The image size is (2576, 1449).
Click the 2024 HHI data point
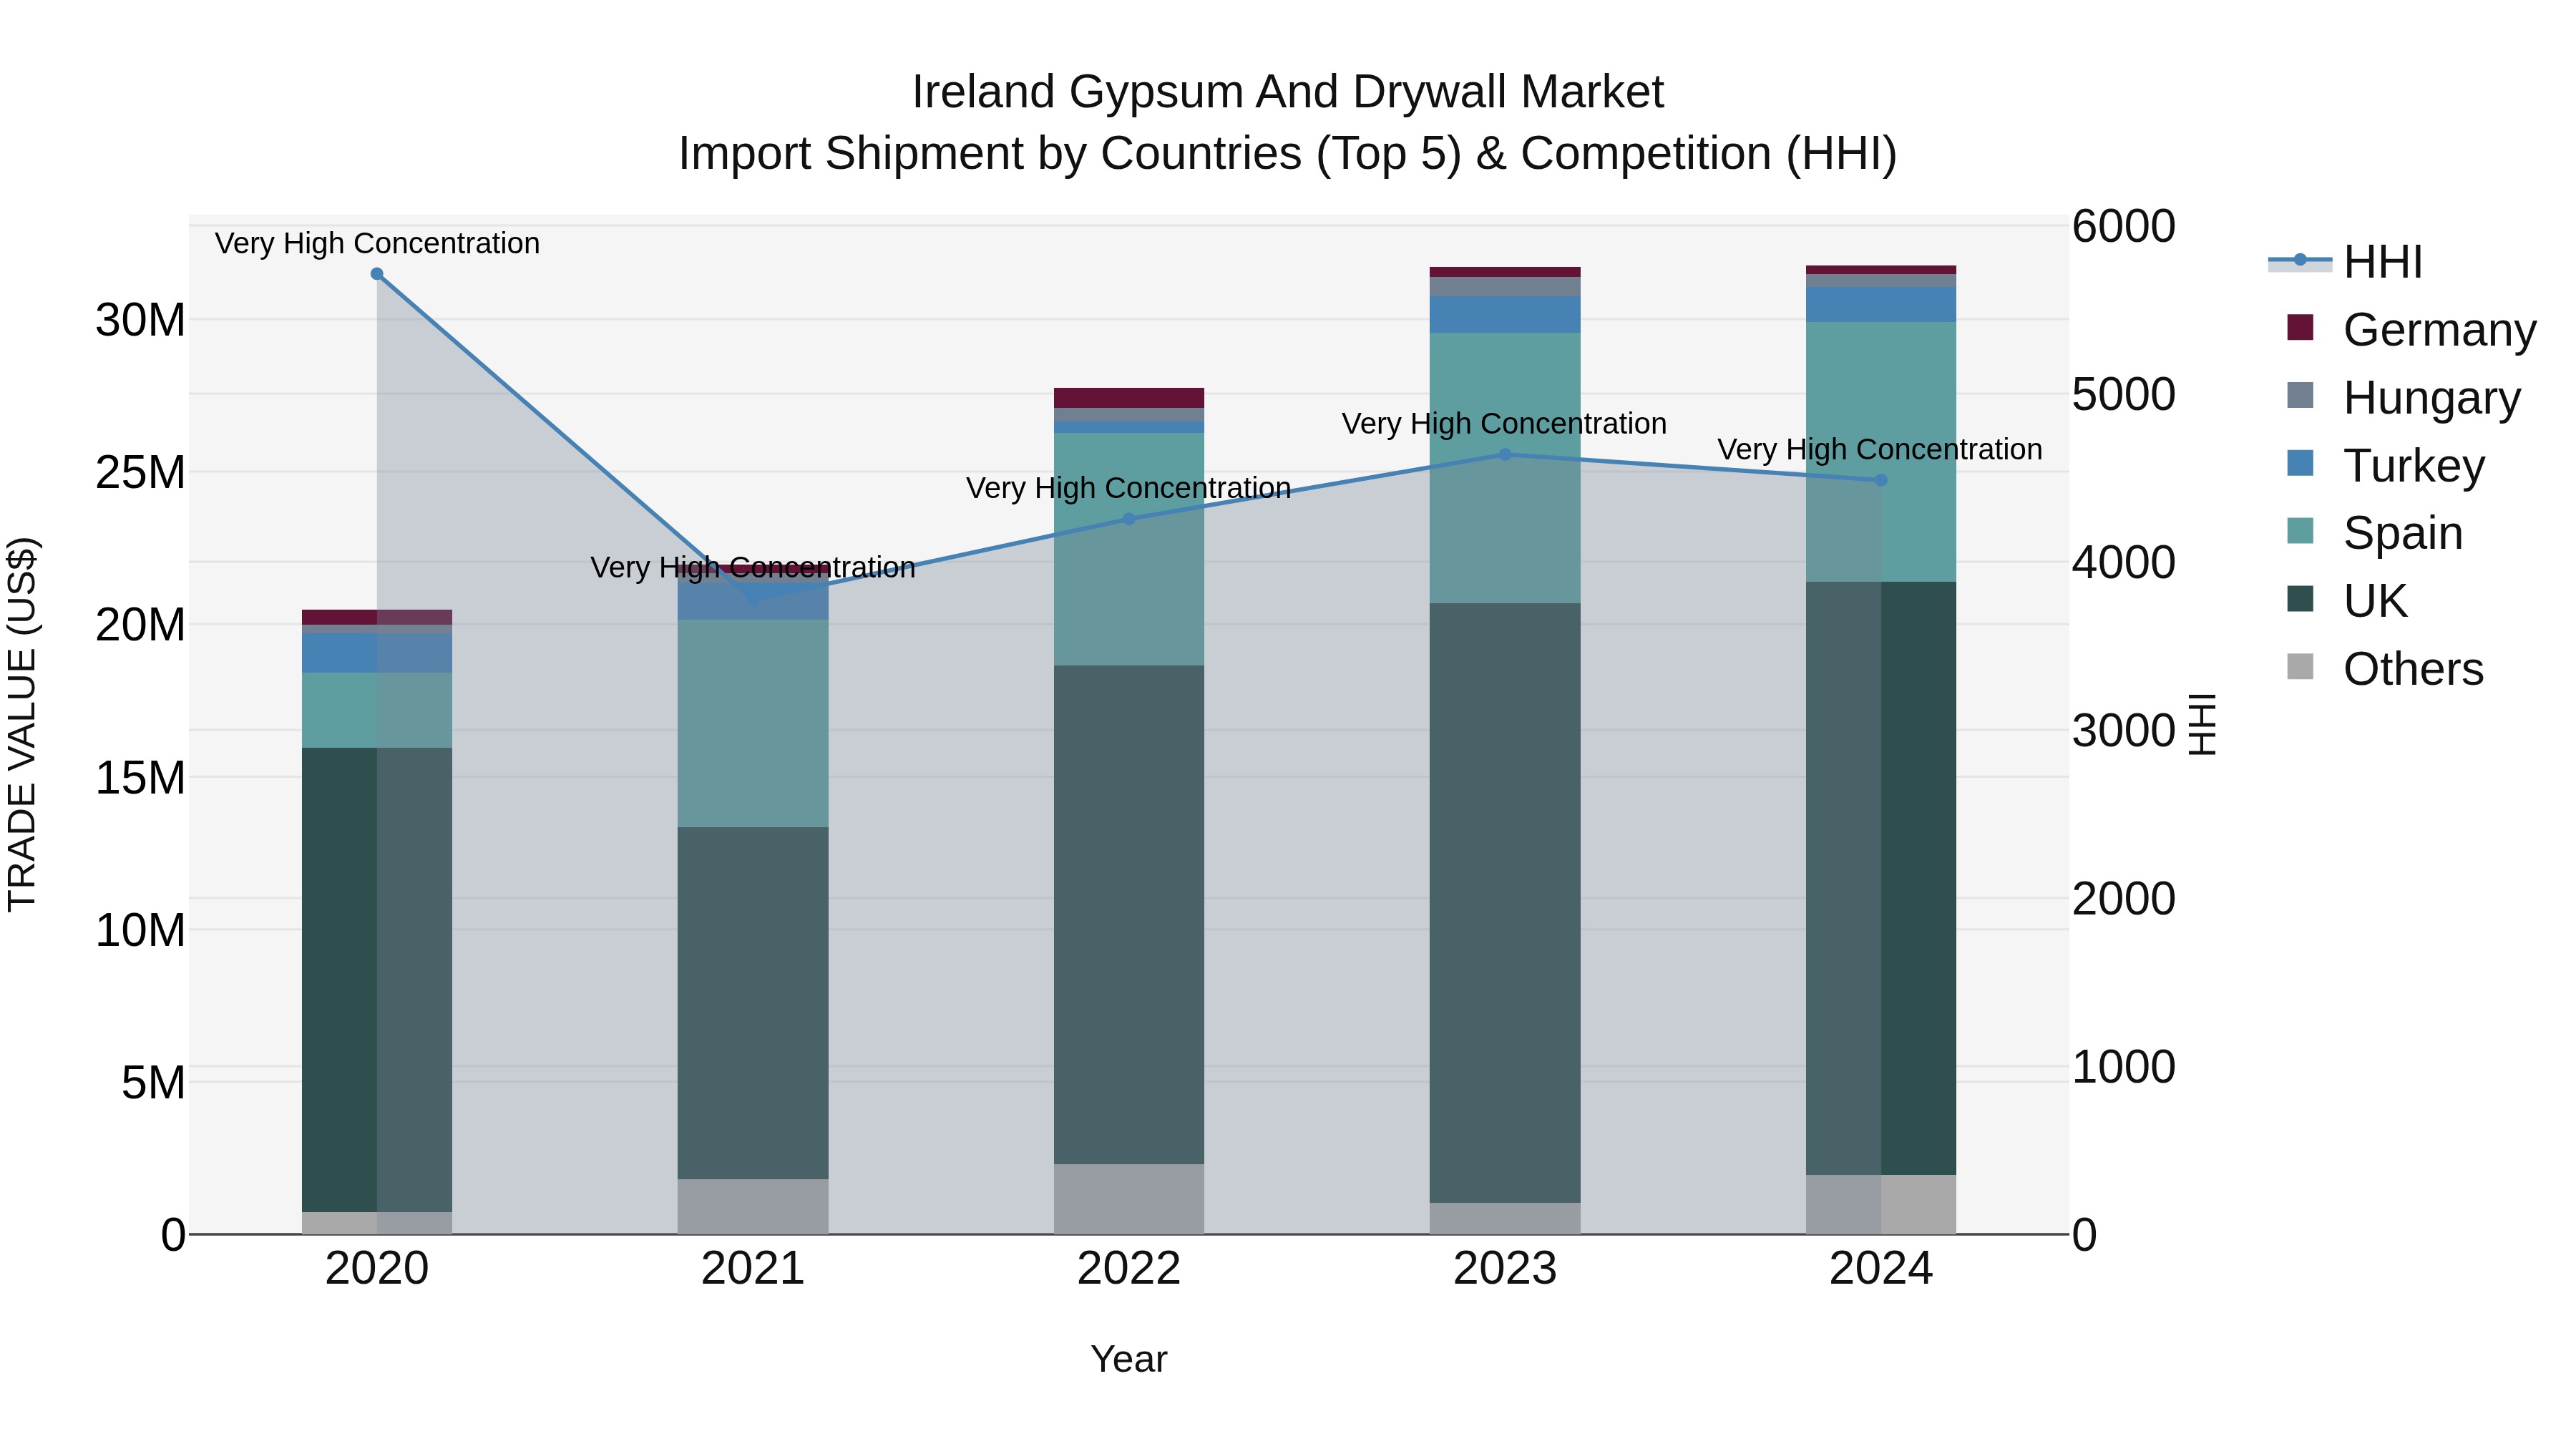1881,480
